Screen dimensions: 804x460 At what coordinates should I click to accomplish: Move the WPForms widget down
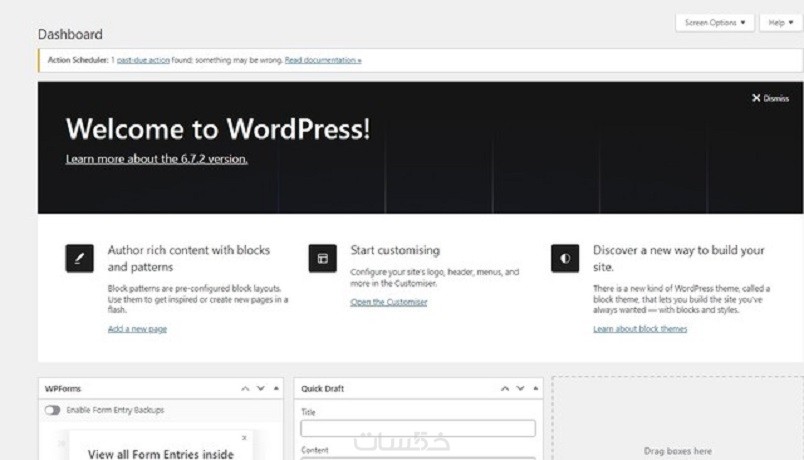coord(260,388)
